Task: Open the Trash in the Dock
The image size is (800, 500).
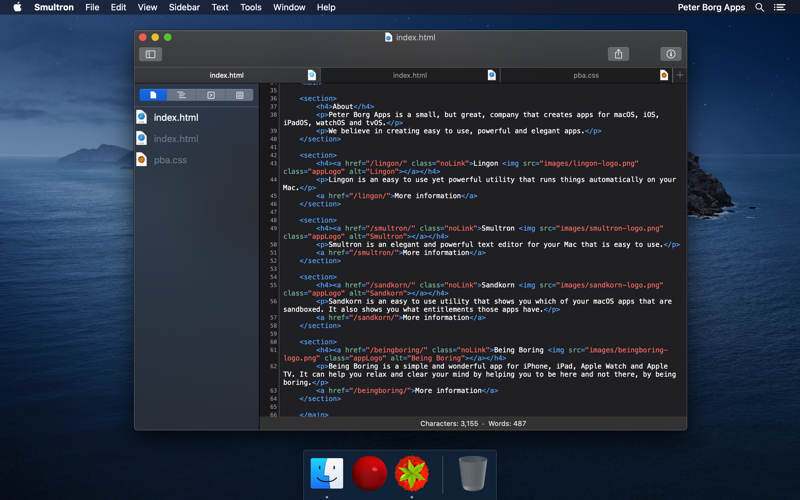Action: [473, 473]
